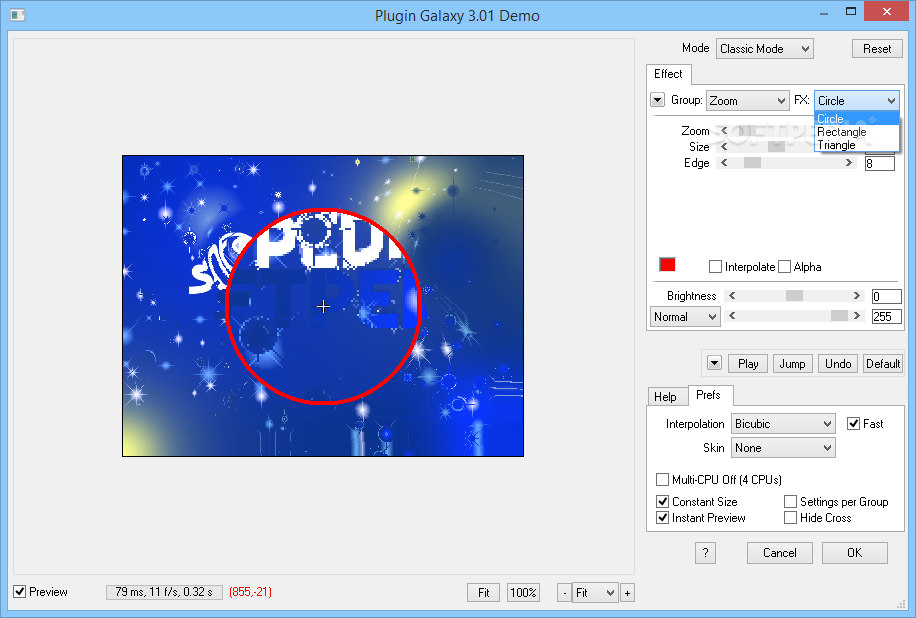Viewport: 916px width, 618px height.
Task: Click the Edge slider right arrow
Action: 849,163
